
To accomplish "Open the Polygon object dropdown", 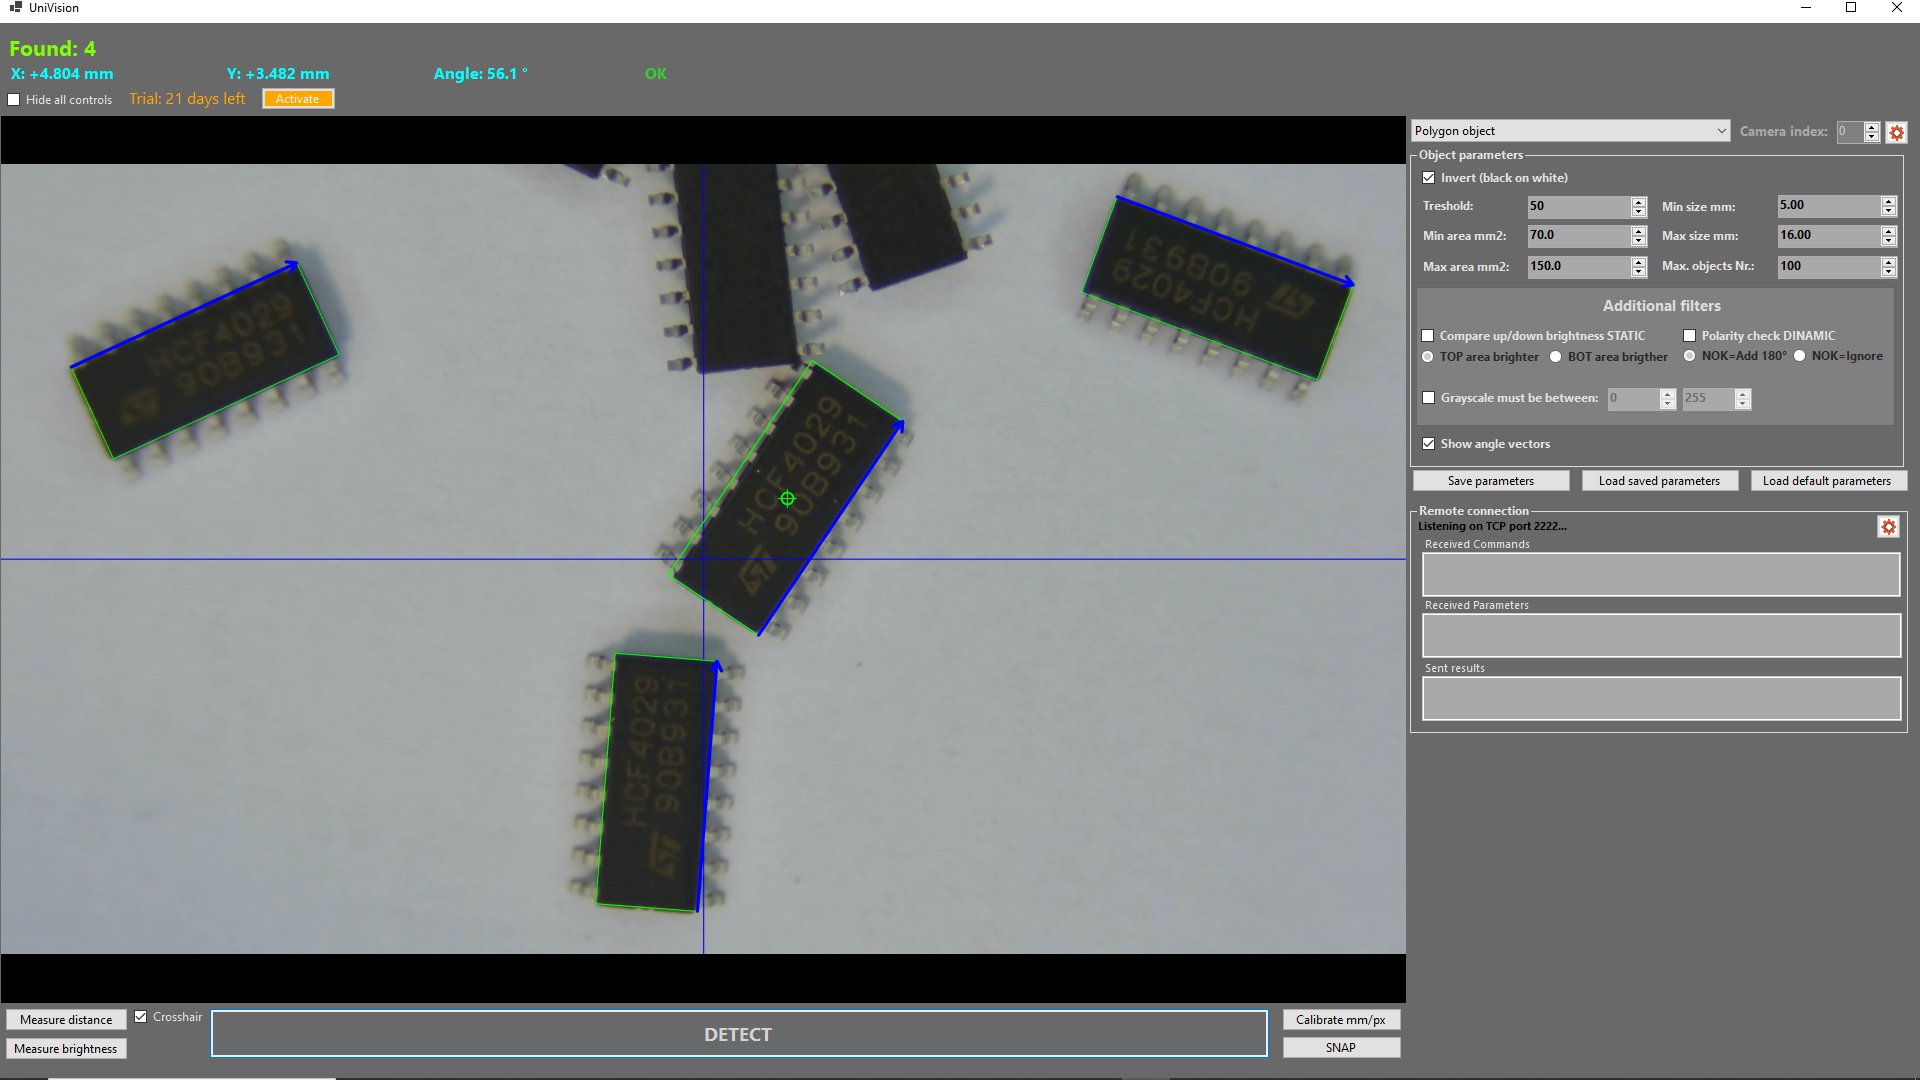I will [1570, 131].
